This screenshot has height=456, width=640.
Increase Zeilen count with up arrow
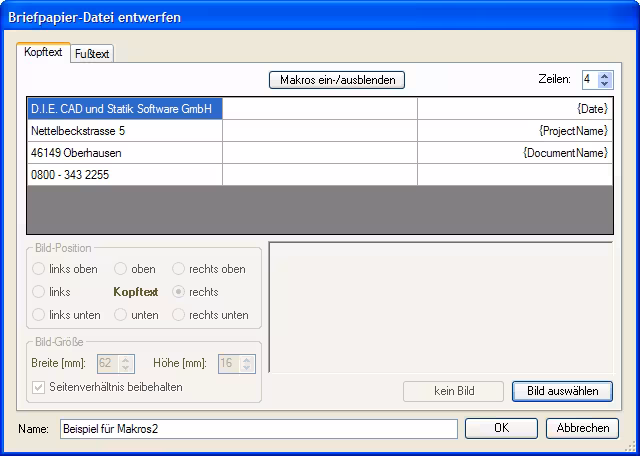605,75
